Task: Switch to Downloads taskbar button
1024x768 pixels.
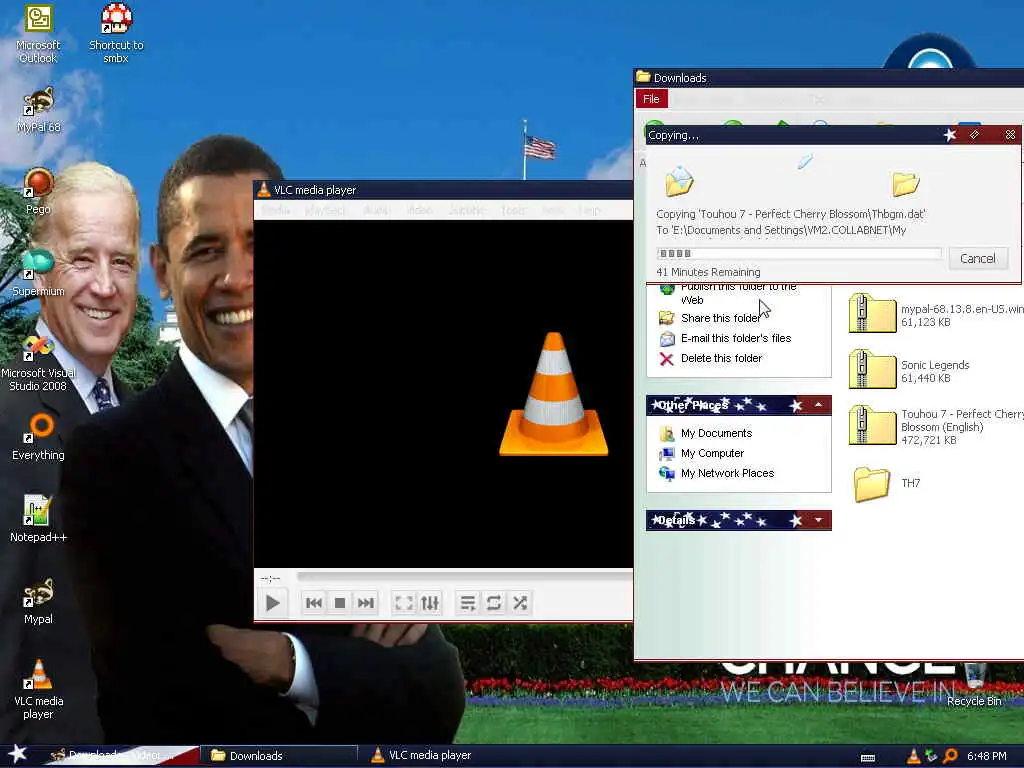Action: point(278,756)
